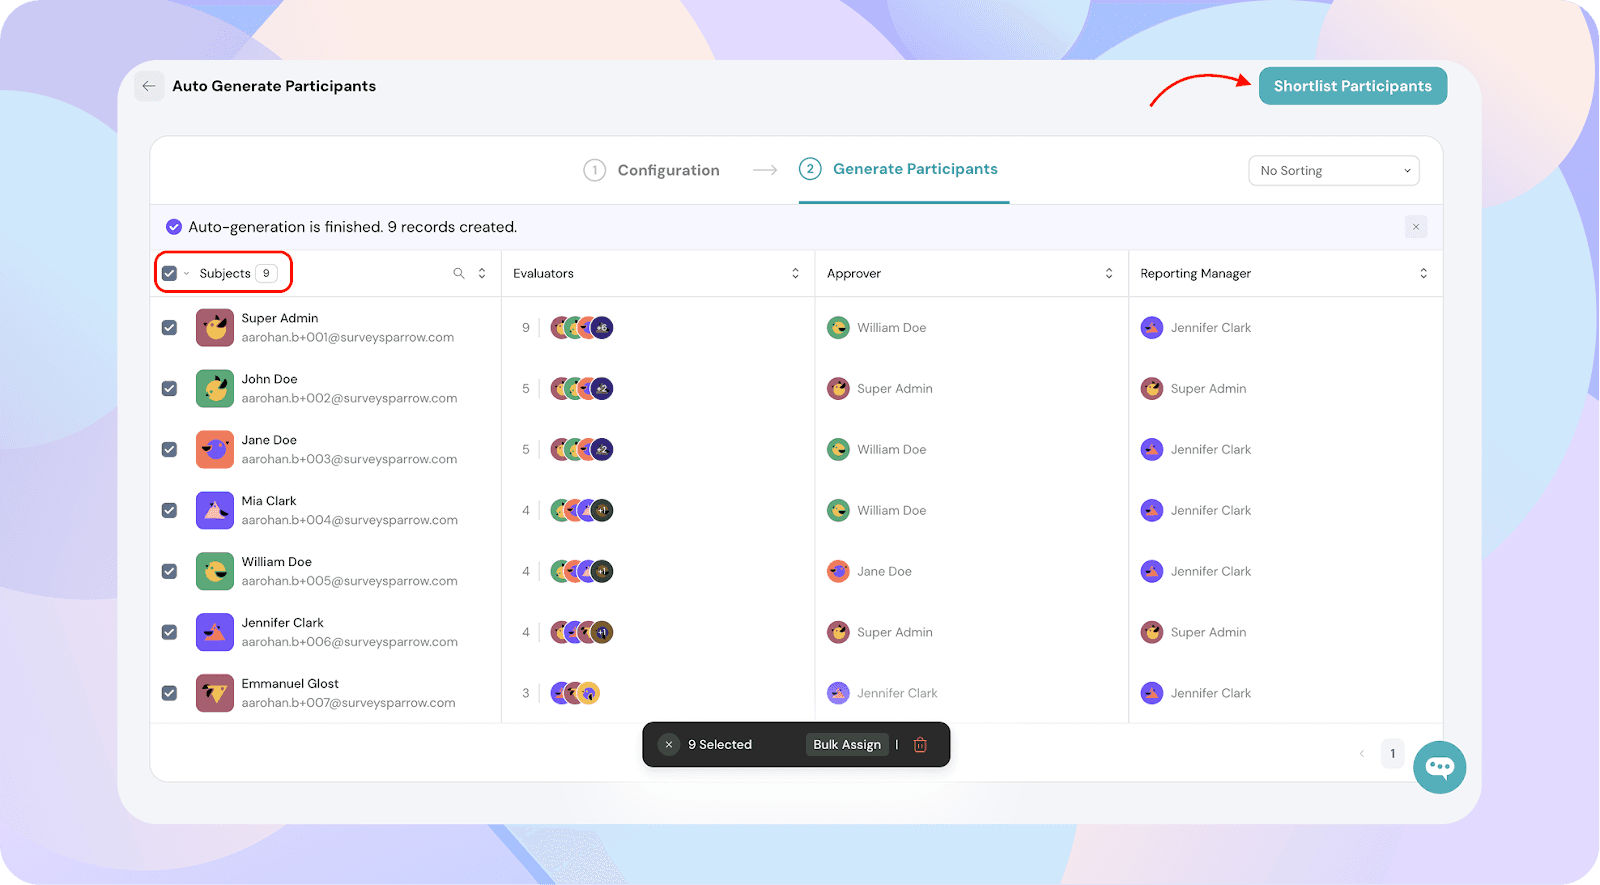Toggle the select-all Subjects checkbox
This screenshot has width=1600, height=885.
[169, 273]
